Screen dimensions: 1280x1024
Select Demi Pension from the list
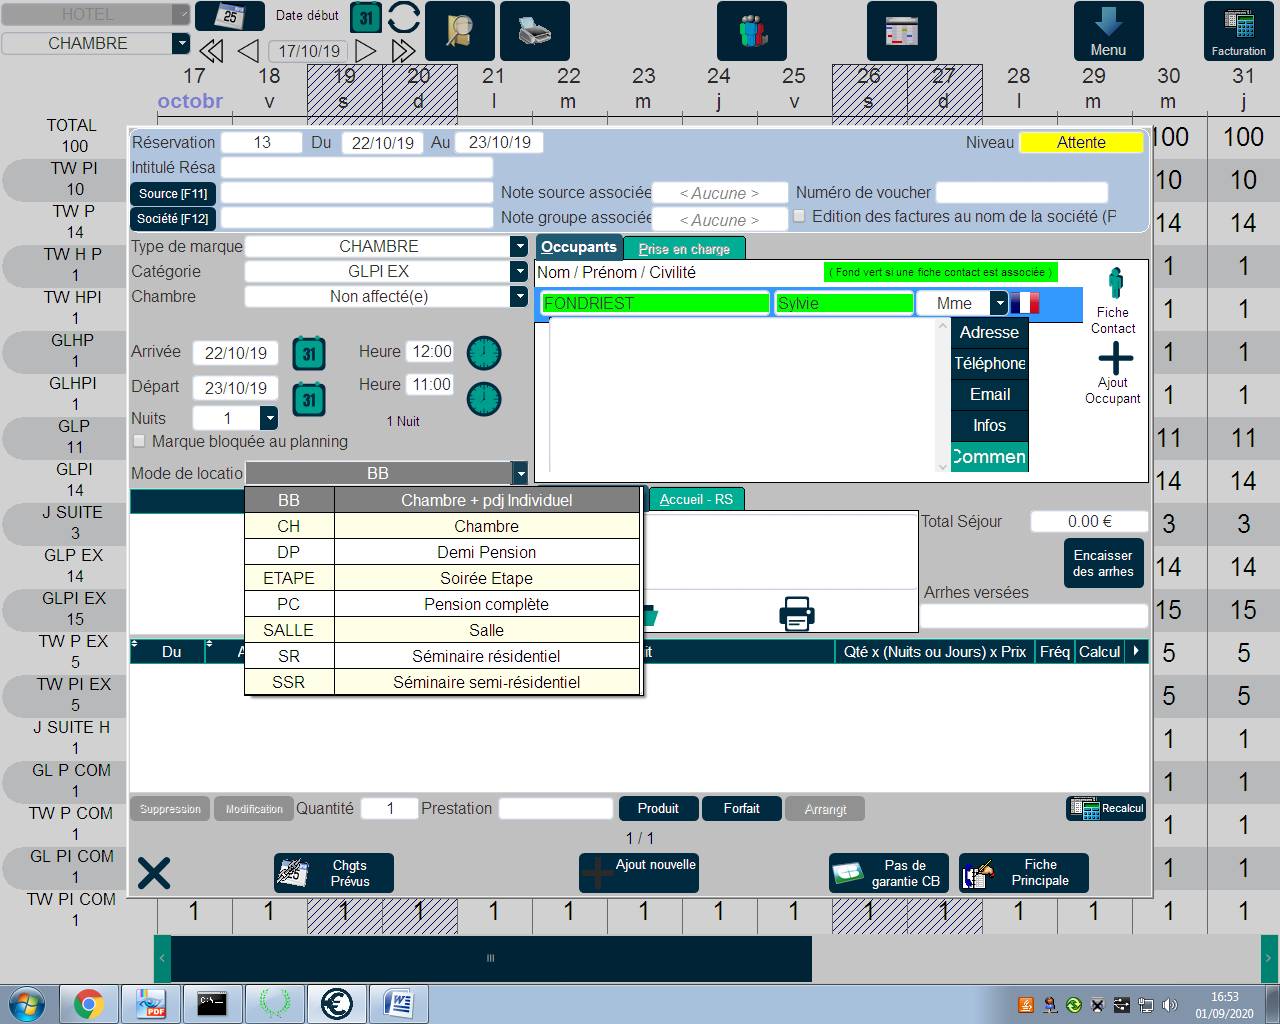(x=486, y=552)
